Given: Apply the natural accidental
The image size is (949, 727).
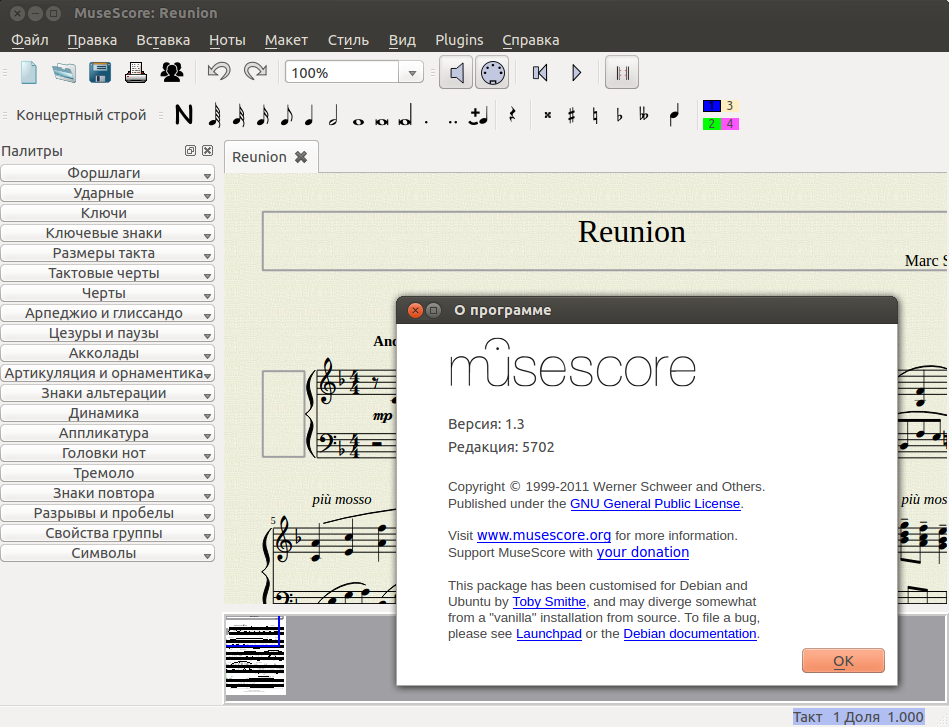Looking at the screenshot, I should click(x=596, y=114).
